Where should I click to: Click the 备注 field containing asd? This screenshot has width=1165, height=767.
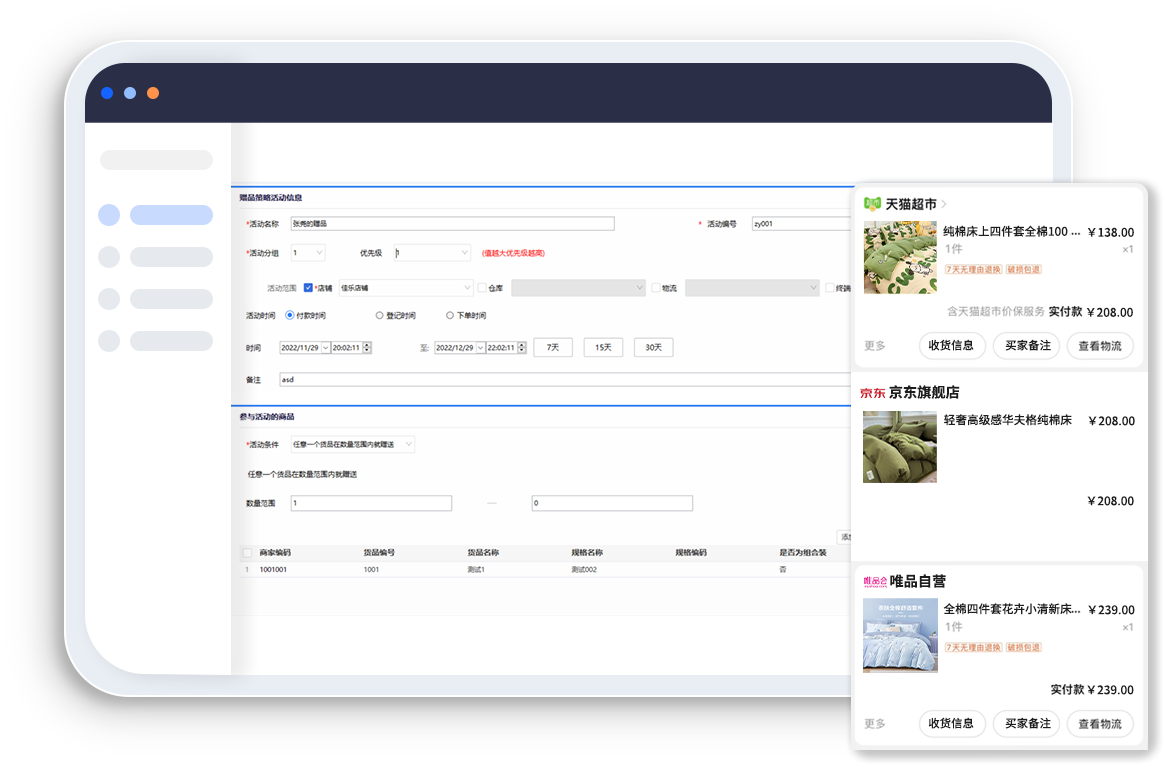(x=566, y=380)
